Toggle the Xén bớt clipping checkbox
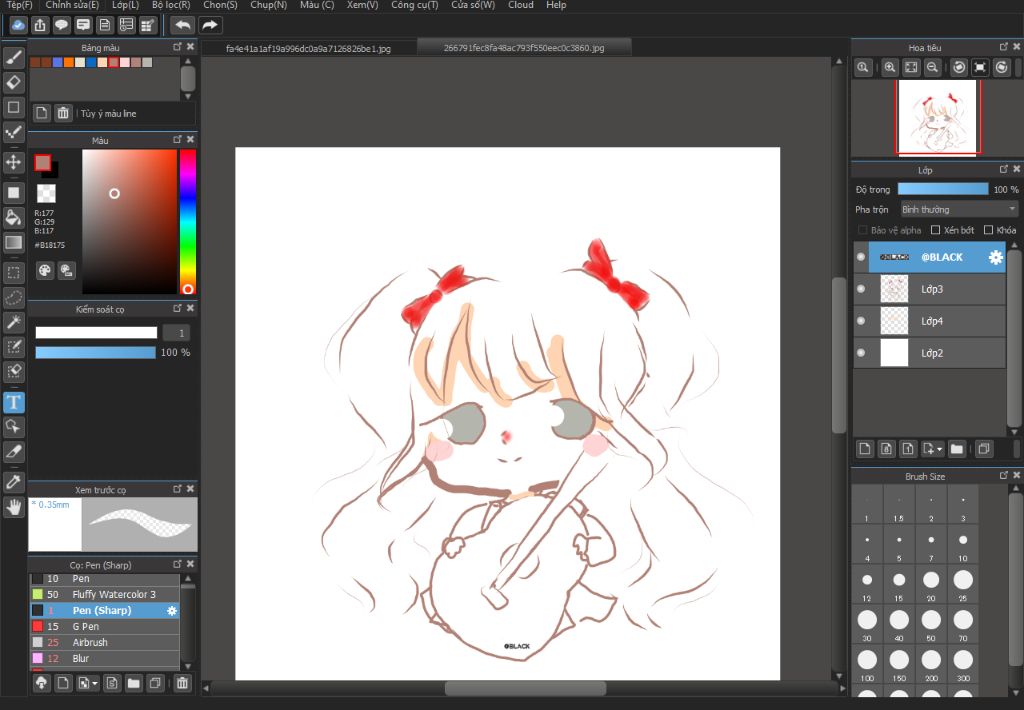The image size is (1024, 710). [935, 230]
